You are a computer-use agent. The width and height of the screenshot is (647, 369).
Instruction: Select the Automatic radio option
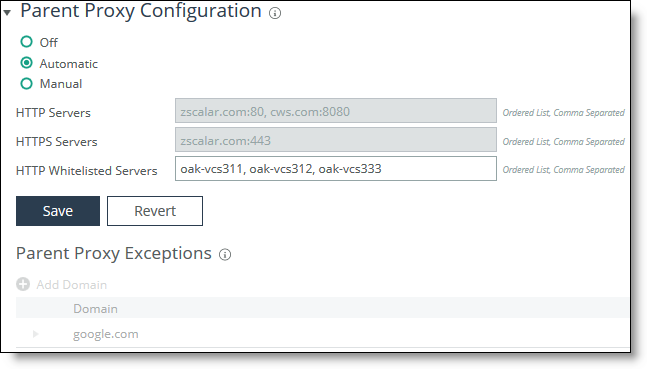pyautogui.click(x=26, y=63)
